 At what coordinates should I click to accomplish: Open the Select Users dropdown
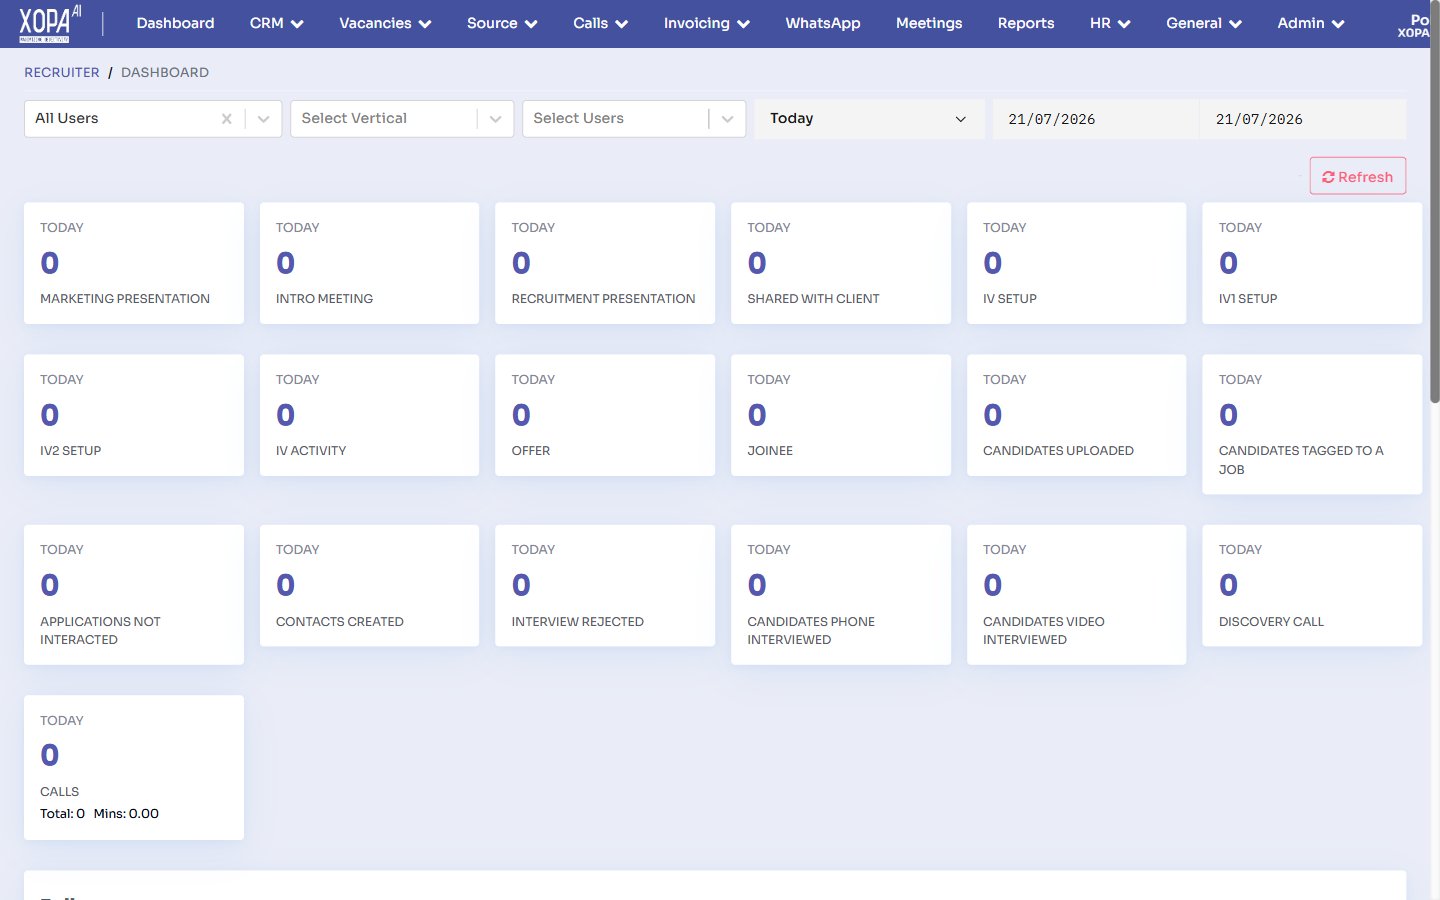point(634,119)
